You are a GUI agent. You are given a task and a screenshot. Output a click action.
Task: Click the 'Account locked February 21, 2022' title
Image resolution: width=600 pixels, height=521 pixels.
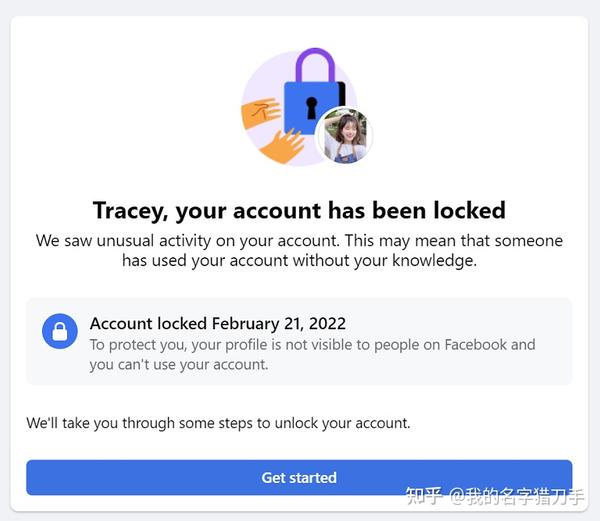point(218,324)
